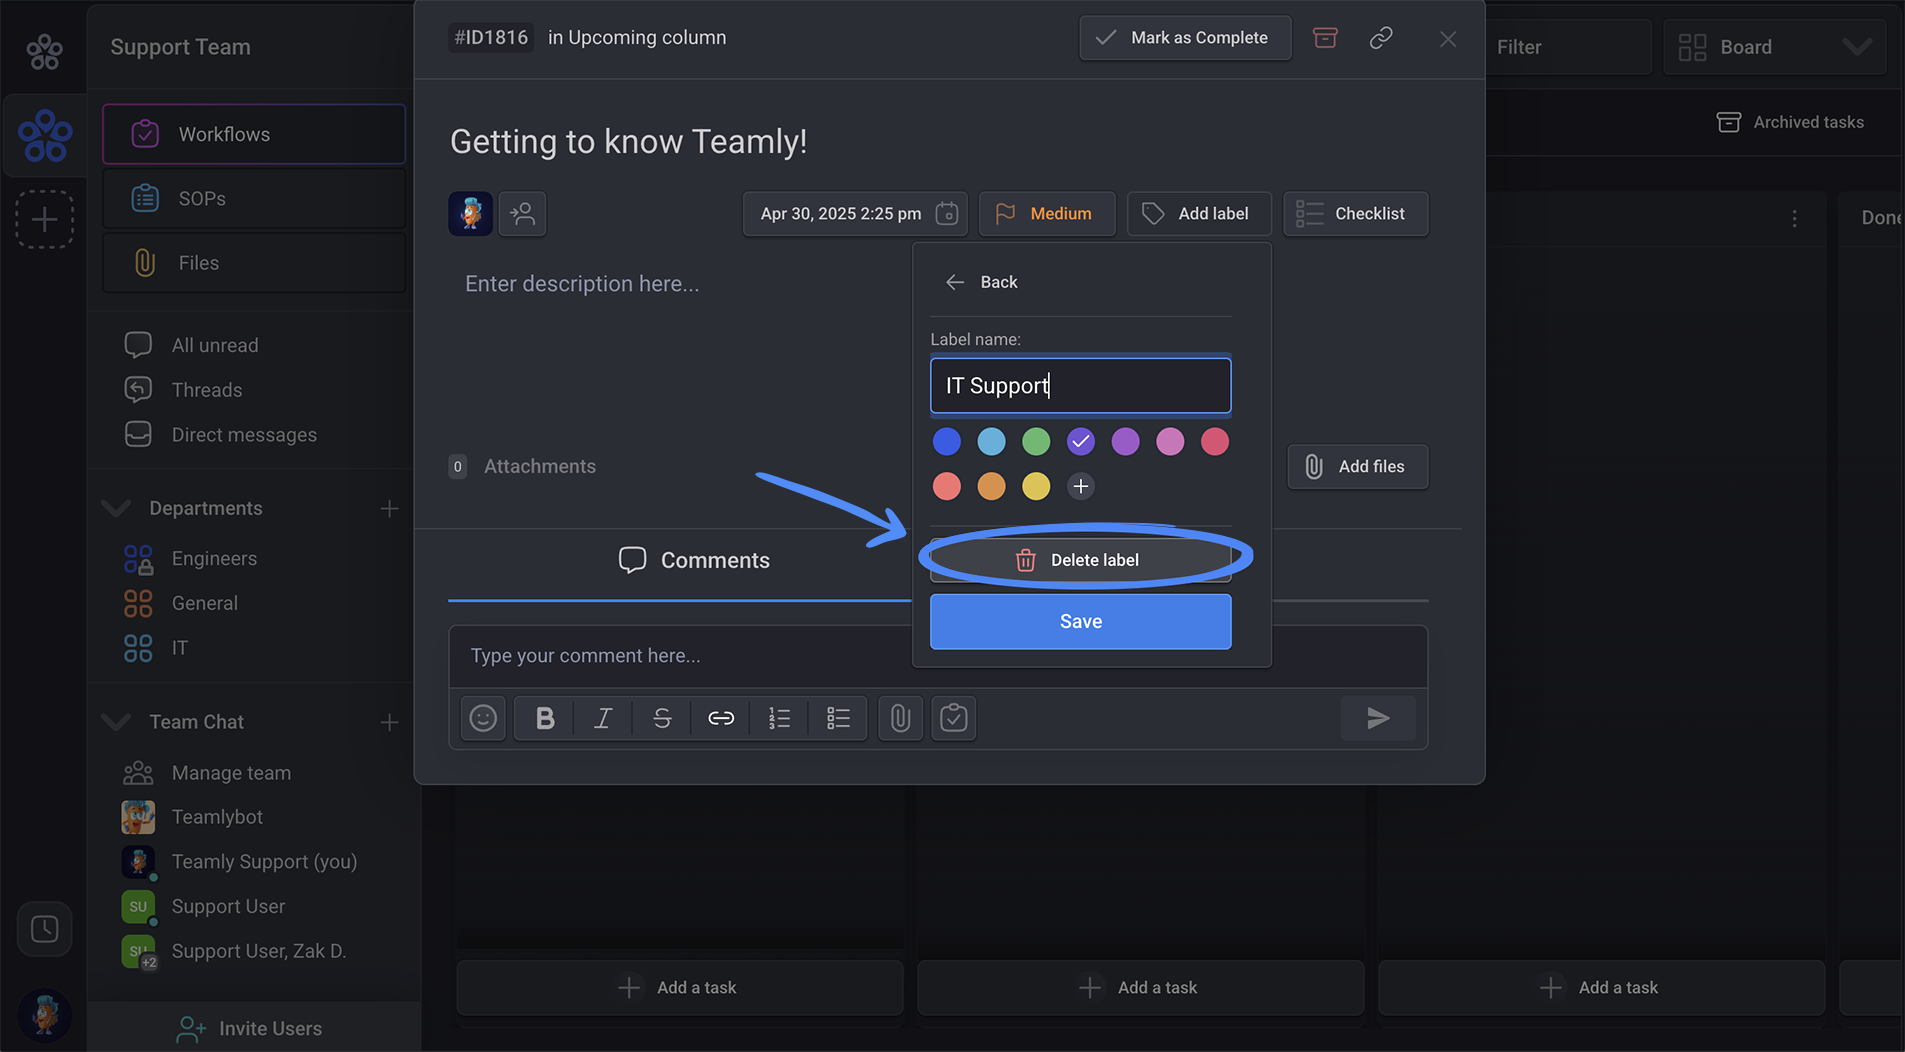Image resolution: width=1905 pixels, height=1052 pixels.
Task: Click the assigned user avatar on task
Action: pyautogui.click(x=470, y=214)
